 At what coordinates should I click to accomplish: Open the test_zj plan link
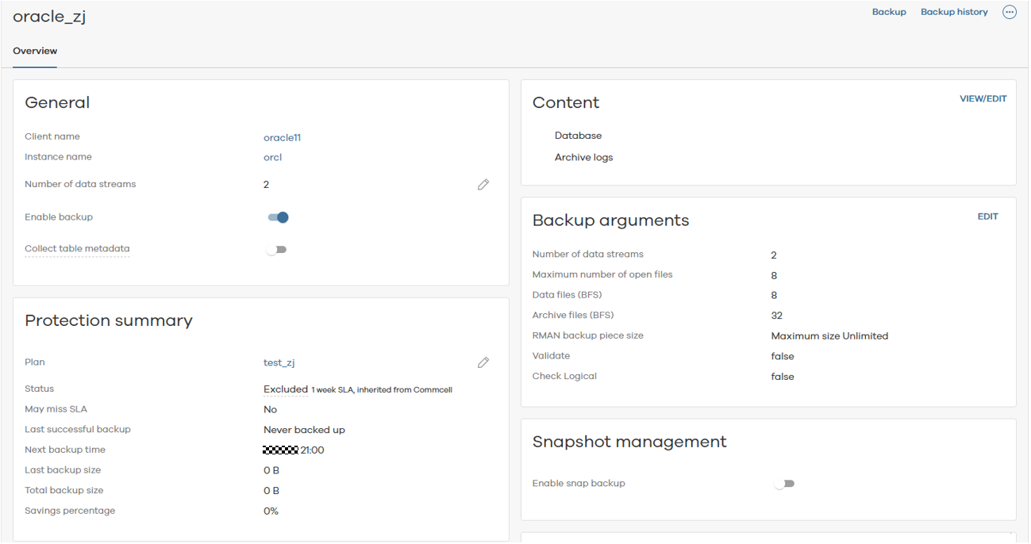pos(279,363)
